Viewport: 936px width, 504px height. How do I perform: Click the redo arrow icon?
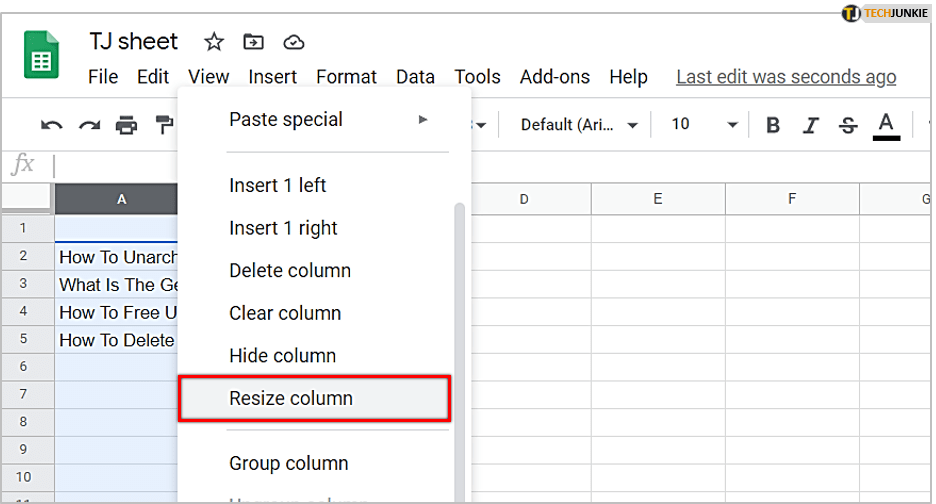click(x=89, y=125)
